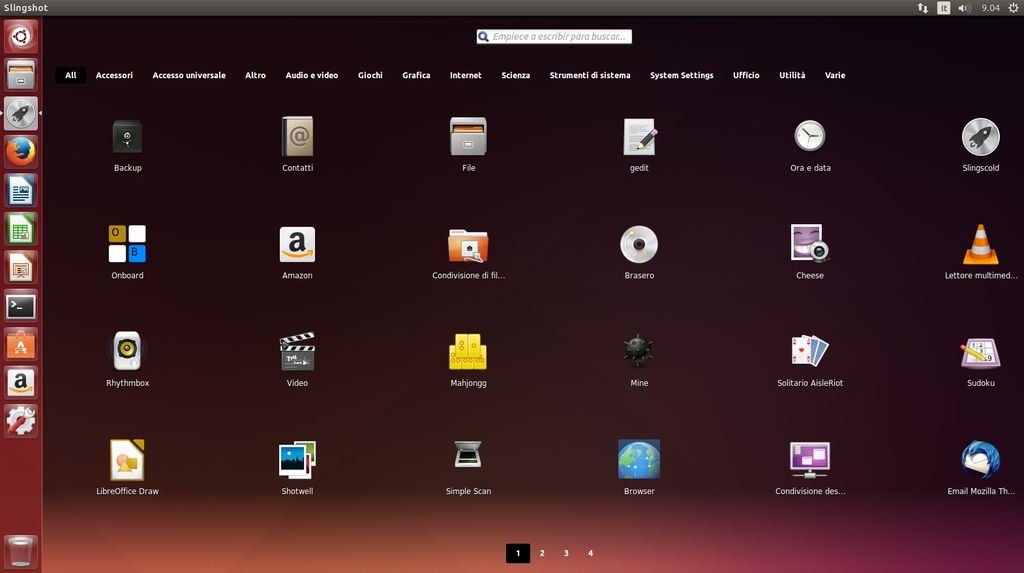Jump to page 4 of apps
Image resolution: width=1024 pixels, height=573 pixels.
[590, 553]
